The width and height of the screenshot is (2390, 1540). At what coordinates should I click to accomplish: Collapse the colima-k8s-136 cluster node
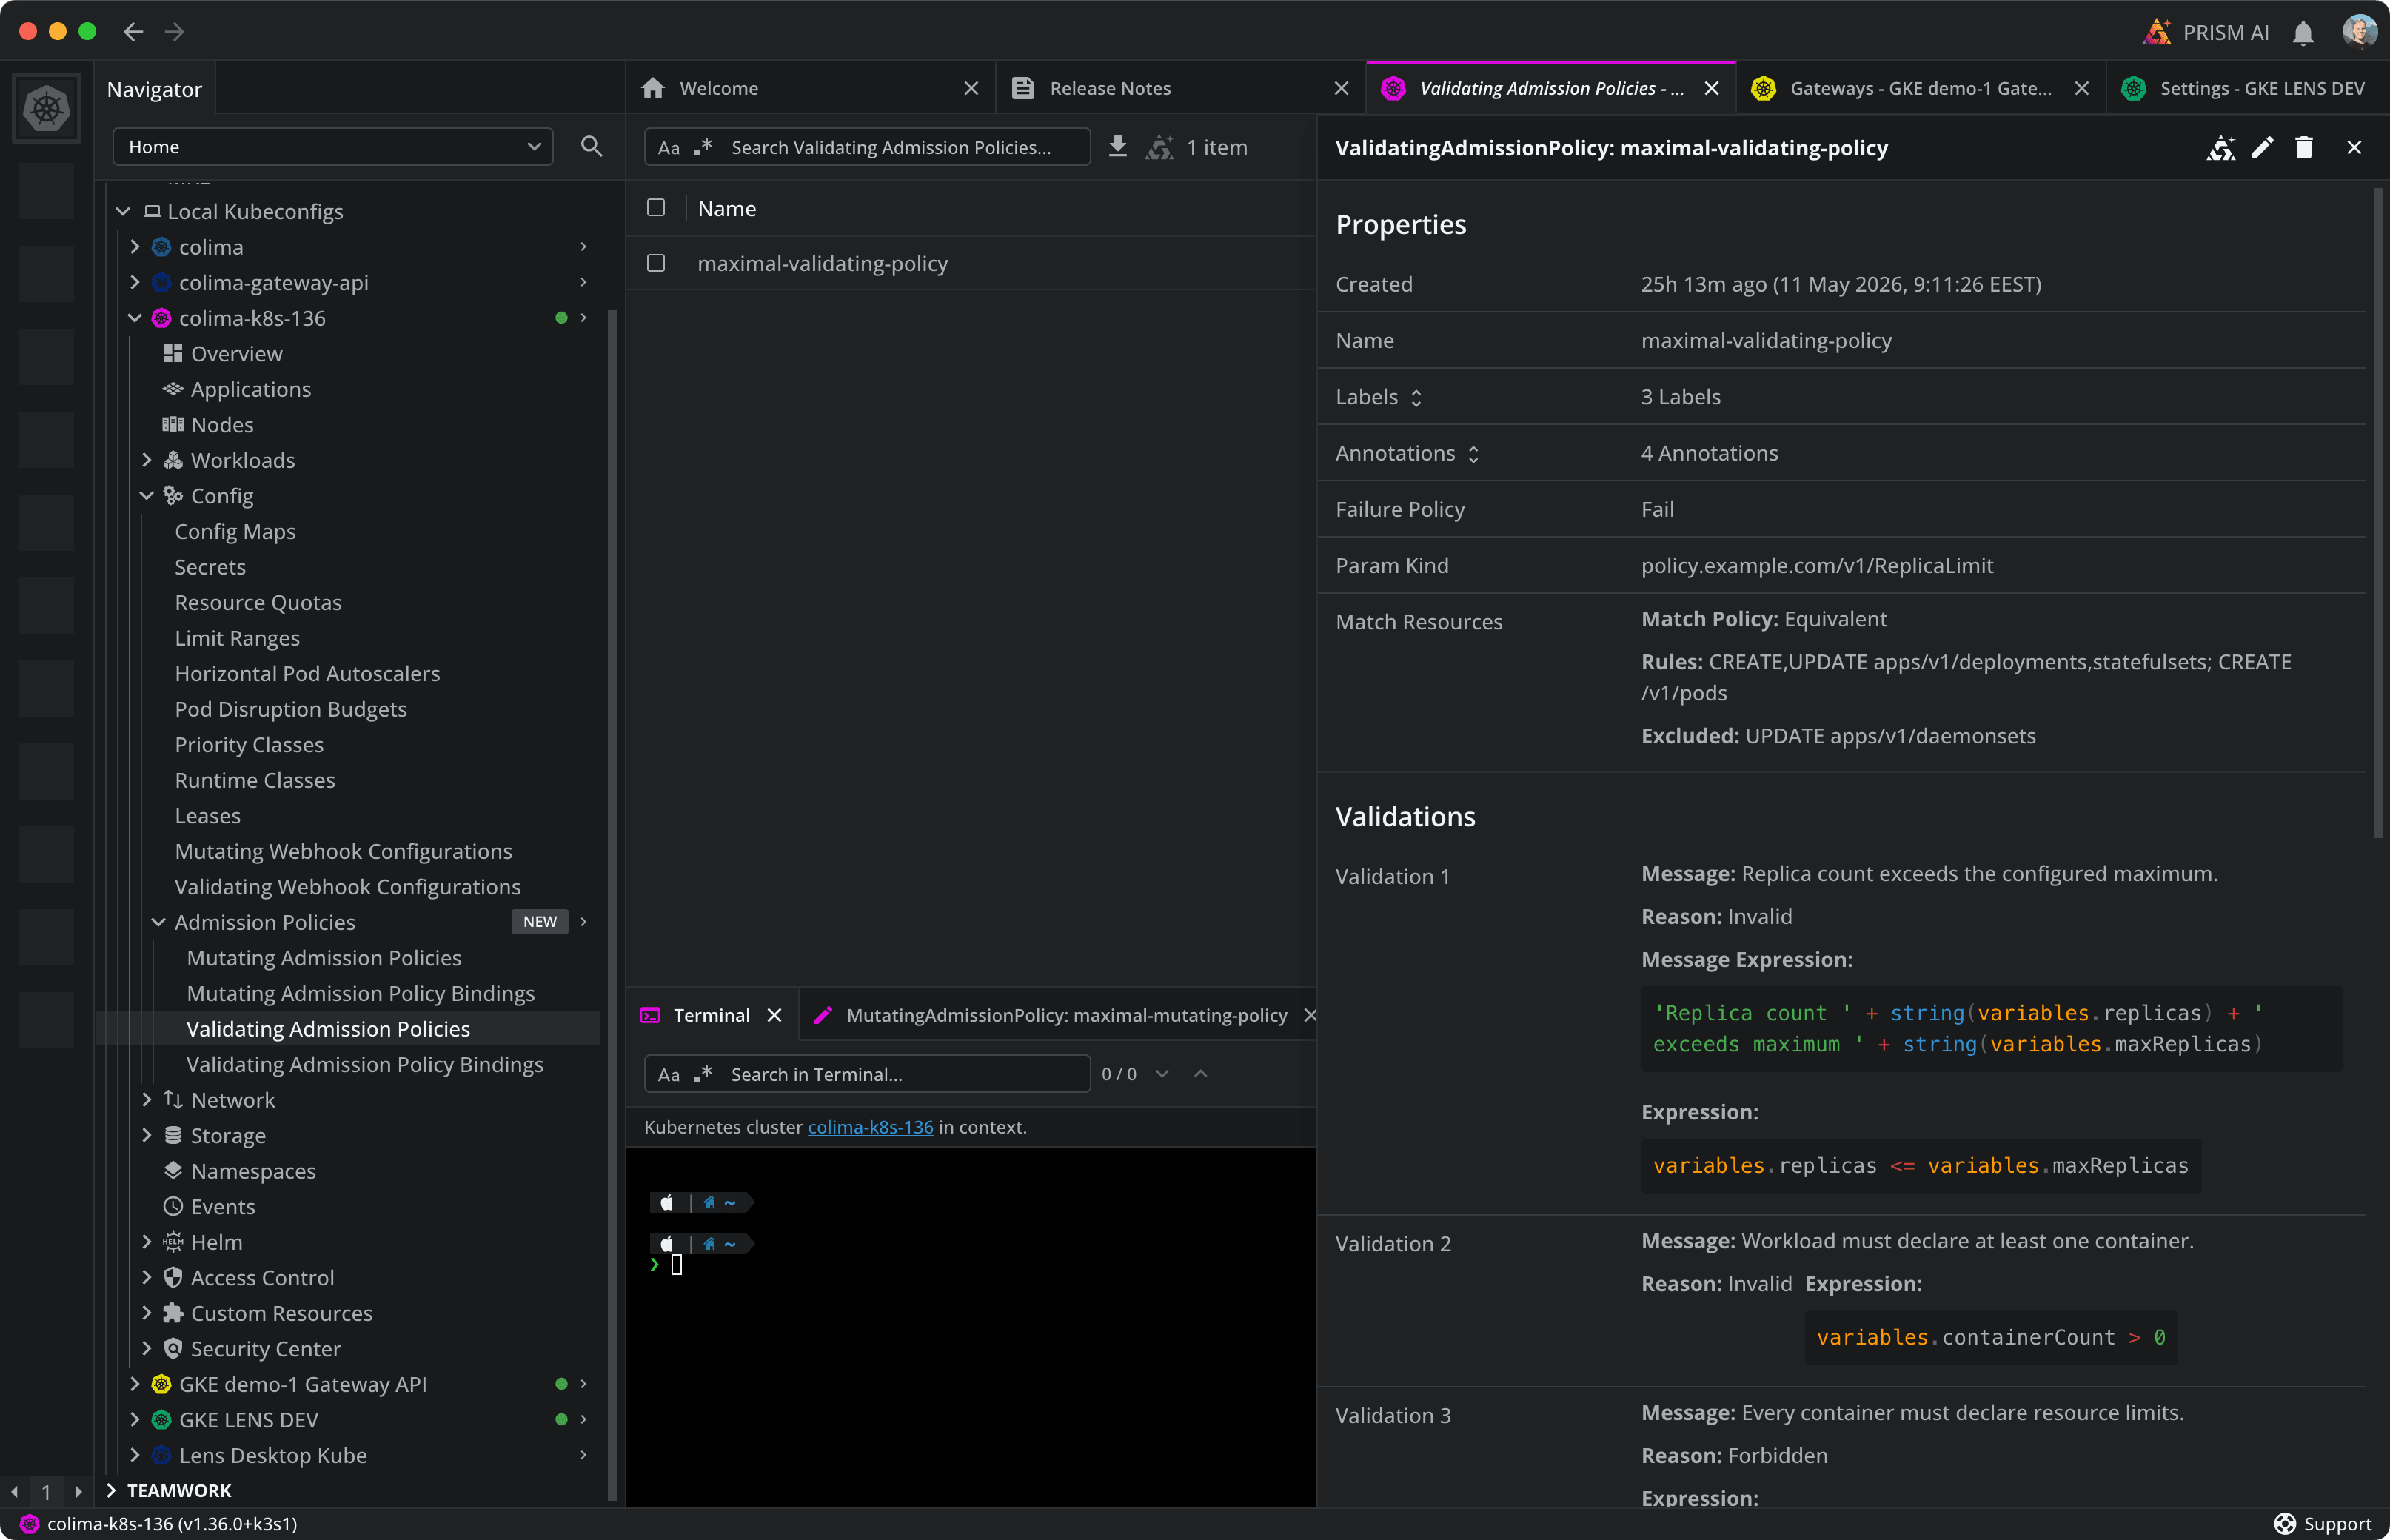[x=135, y=318]
